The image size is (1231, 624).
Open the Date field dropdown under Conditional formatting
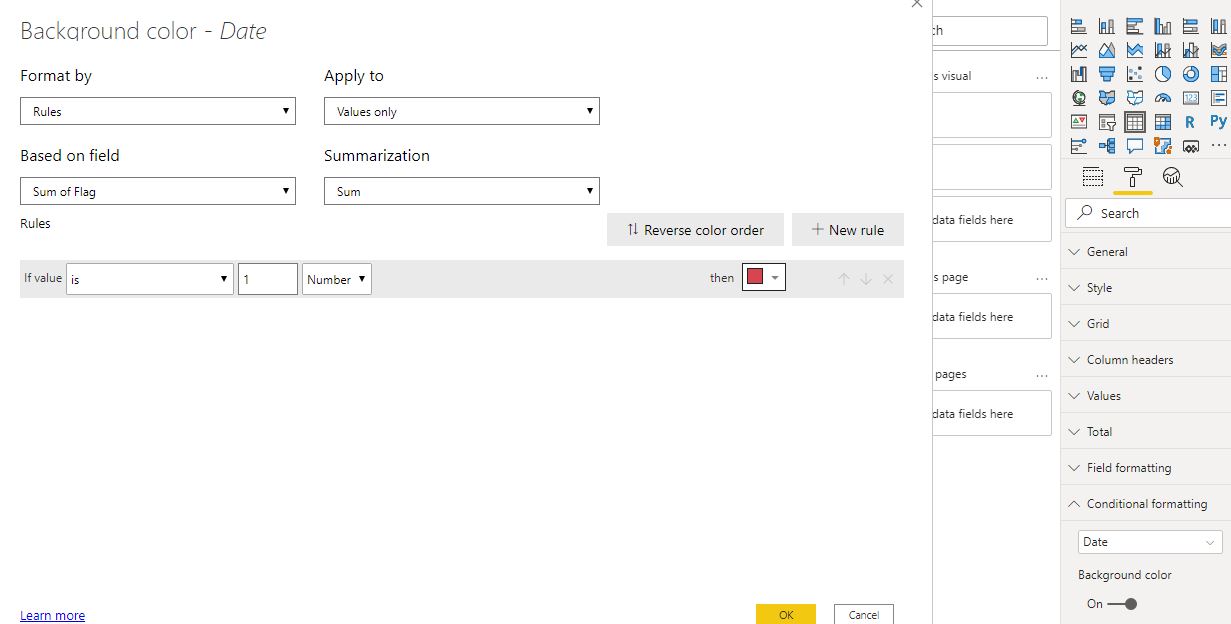pos(1150,541)
